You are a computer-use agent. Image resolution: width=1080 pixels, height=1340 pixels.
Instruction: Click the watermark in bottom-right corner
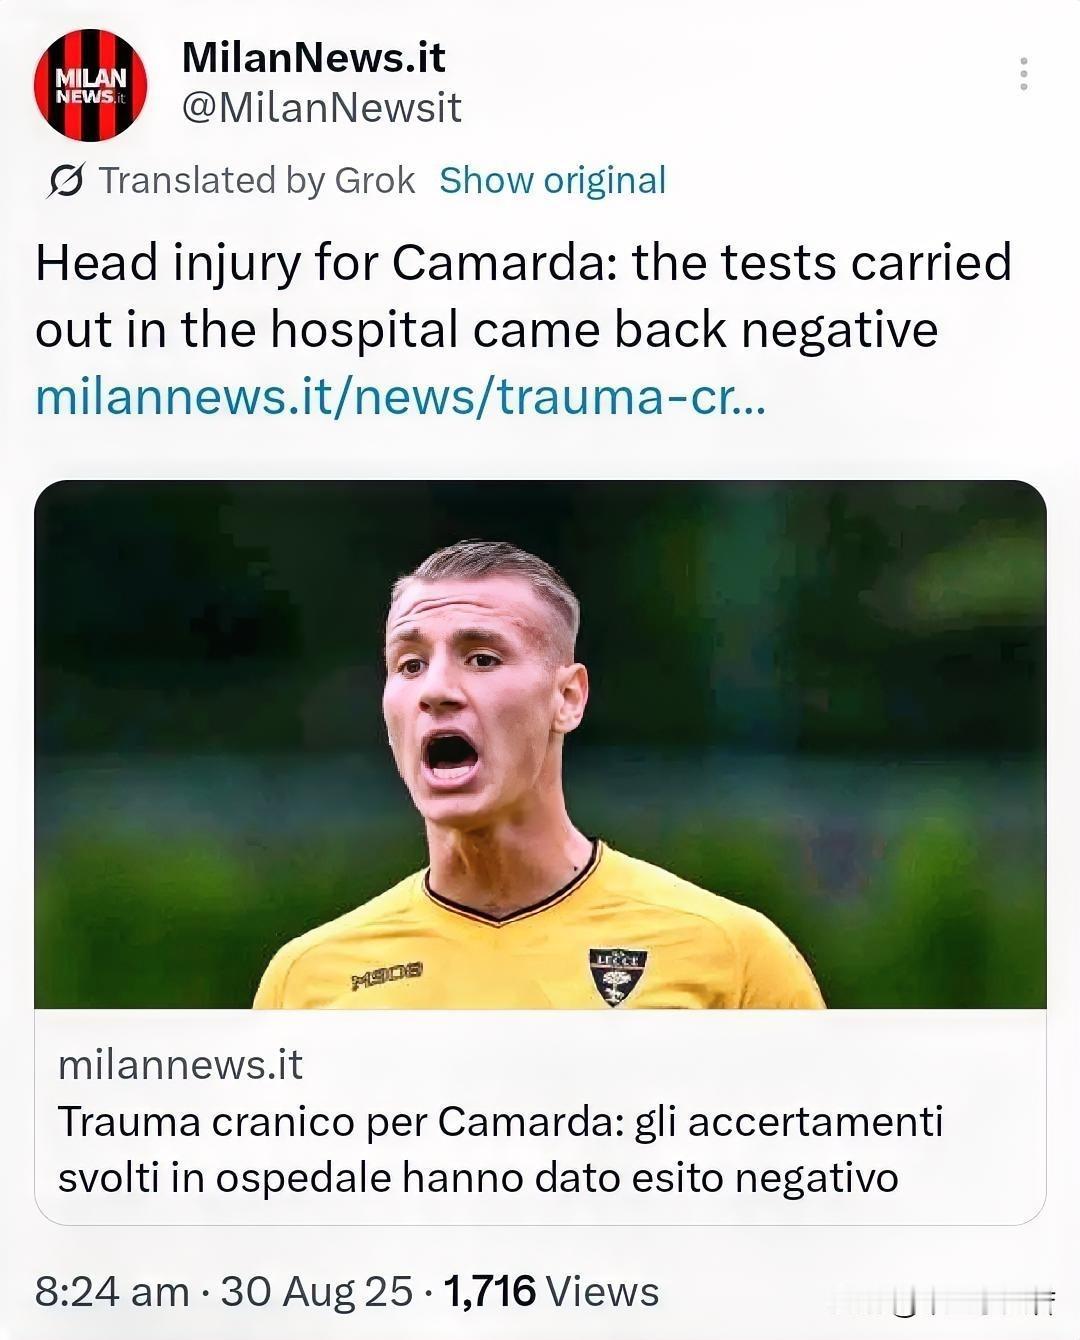tap(945, 1300)
